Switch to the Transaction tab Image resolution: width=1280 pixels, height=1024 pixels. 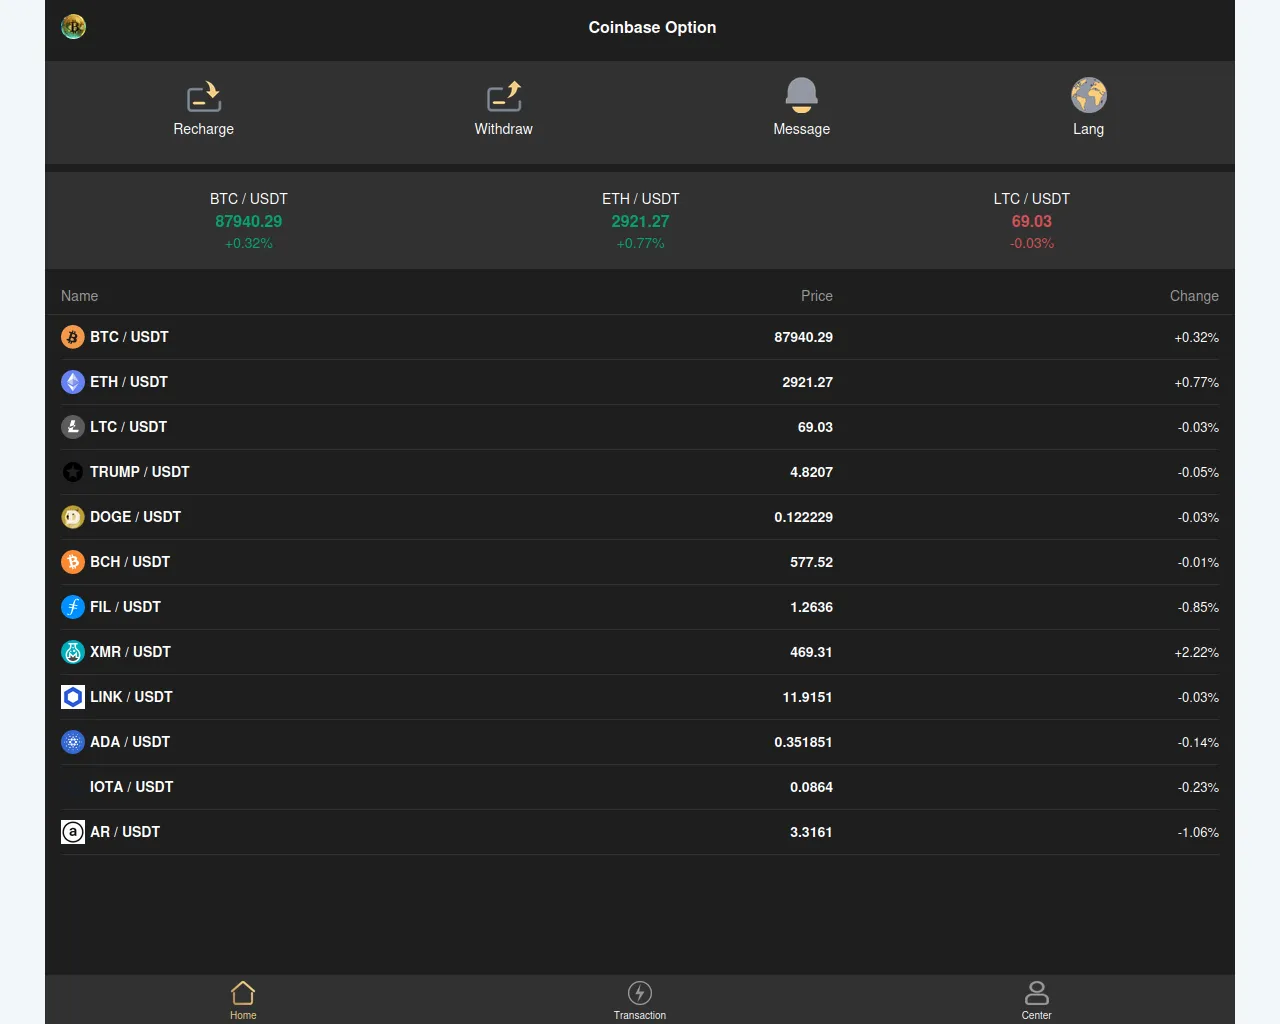(640, 999)
